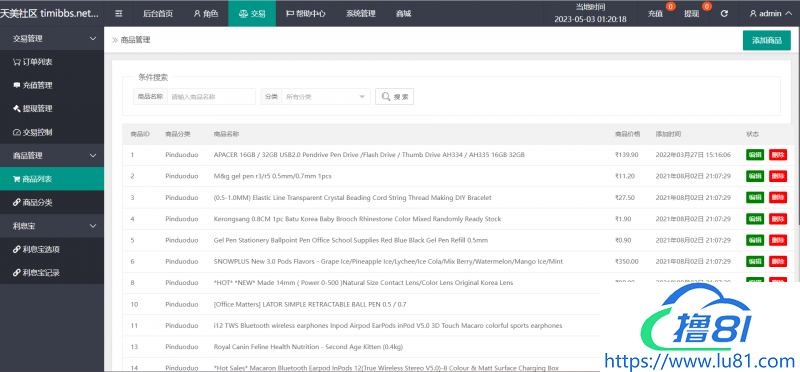The height and width of the screenshot is (372, 800).
Task: Click the refresh icon in top bar
Action: tap(724, 14)
